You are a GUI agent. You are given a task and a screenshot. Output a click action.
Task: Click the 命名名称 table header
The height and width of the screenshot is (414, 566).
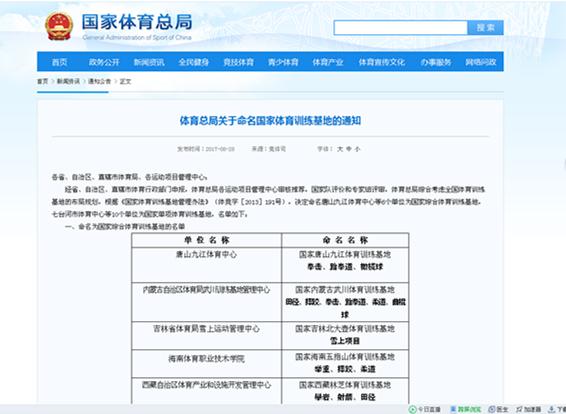pos(345,240)
